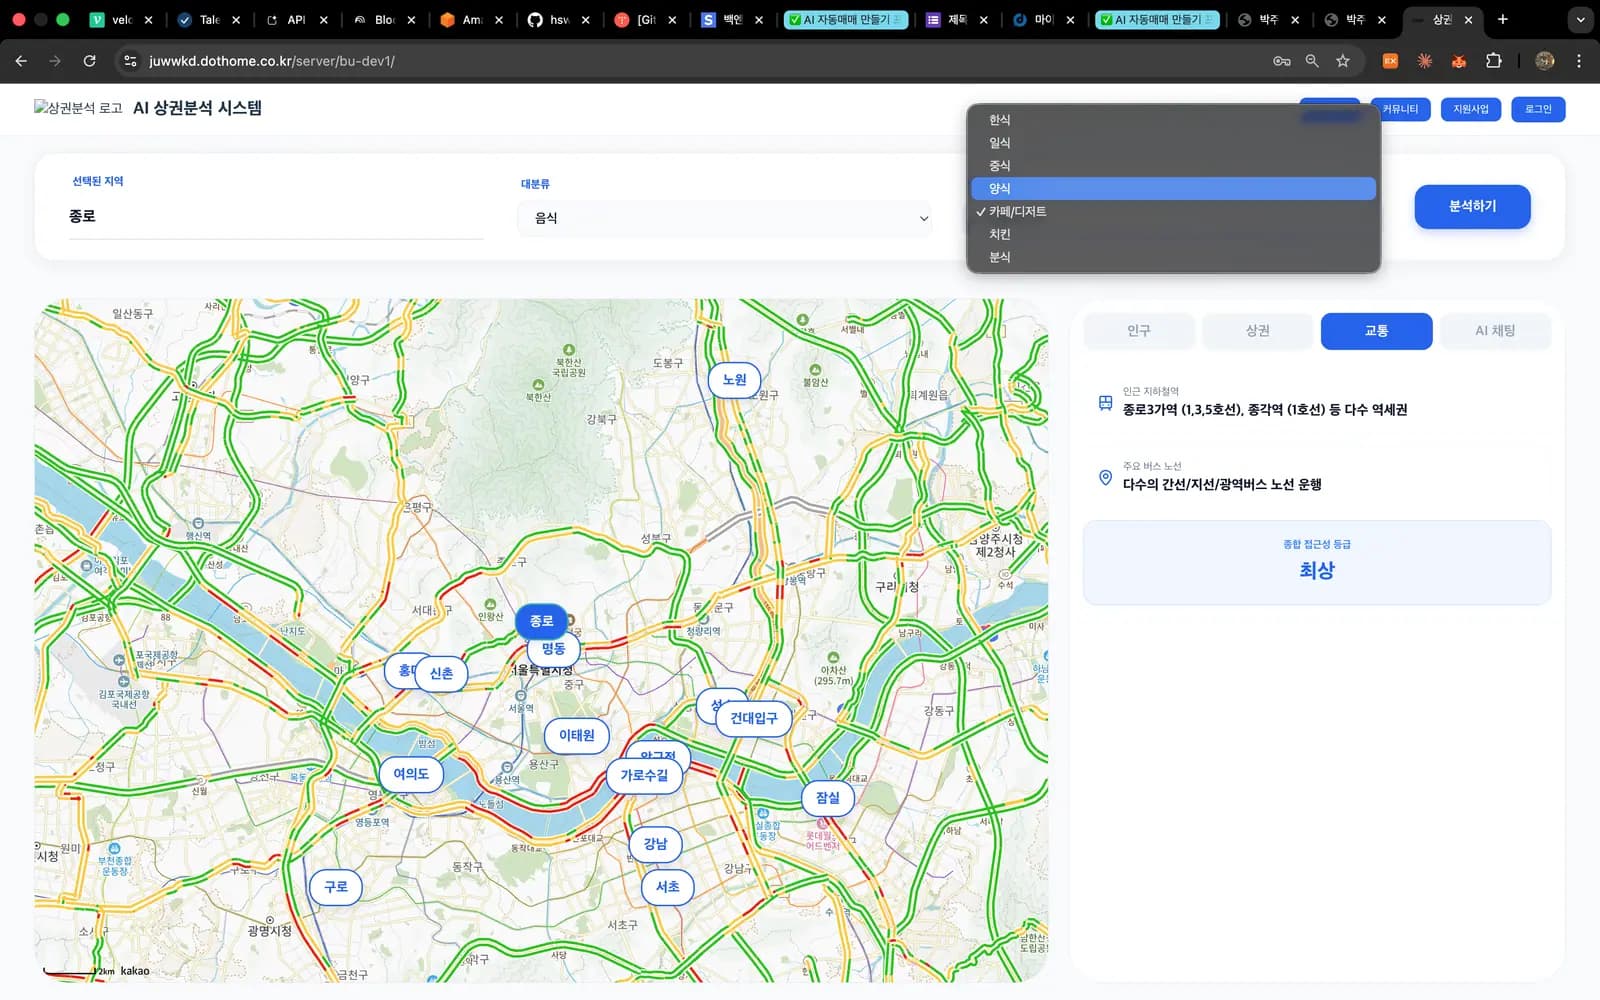Select the 강남 map marker
The width and height of the screenshot is (1600, 1000).
[655, 844]
